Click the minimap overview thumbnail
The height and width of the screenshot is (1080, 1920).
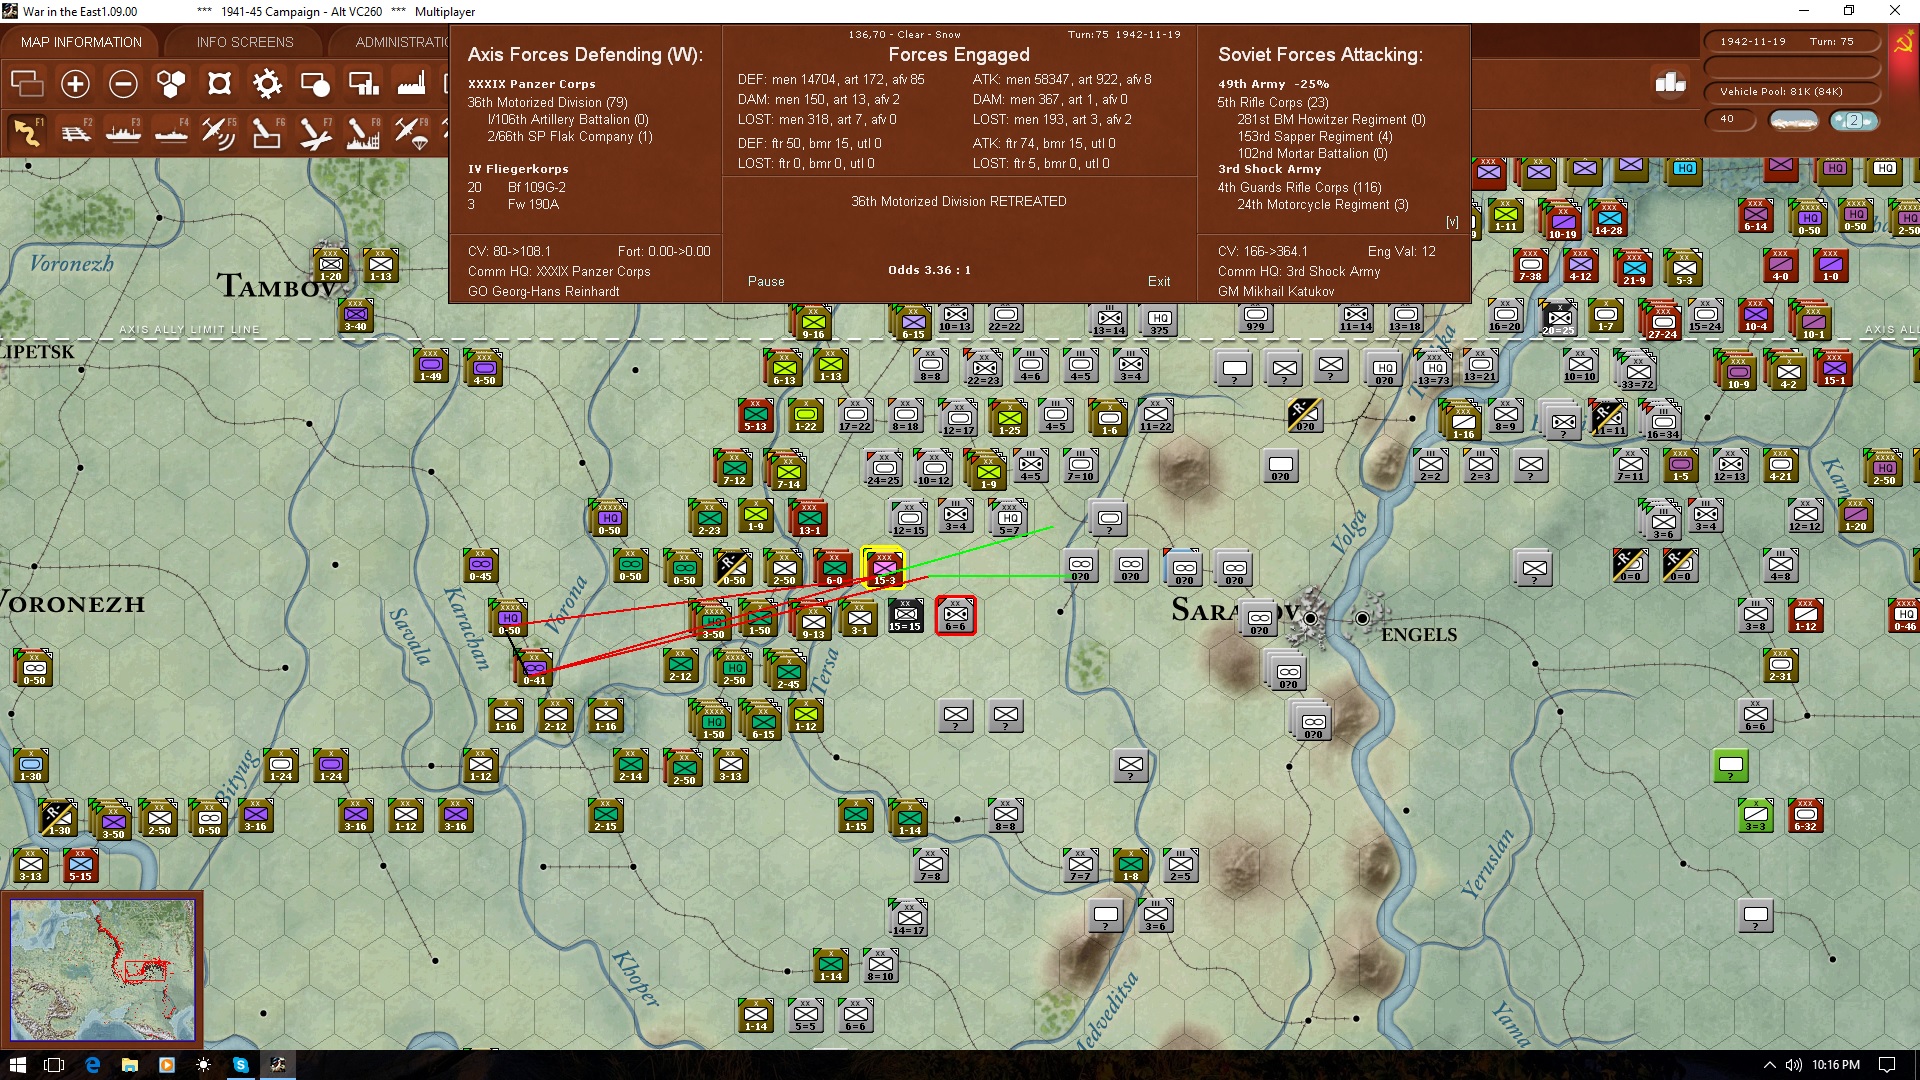pos(103,970)
